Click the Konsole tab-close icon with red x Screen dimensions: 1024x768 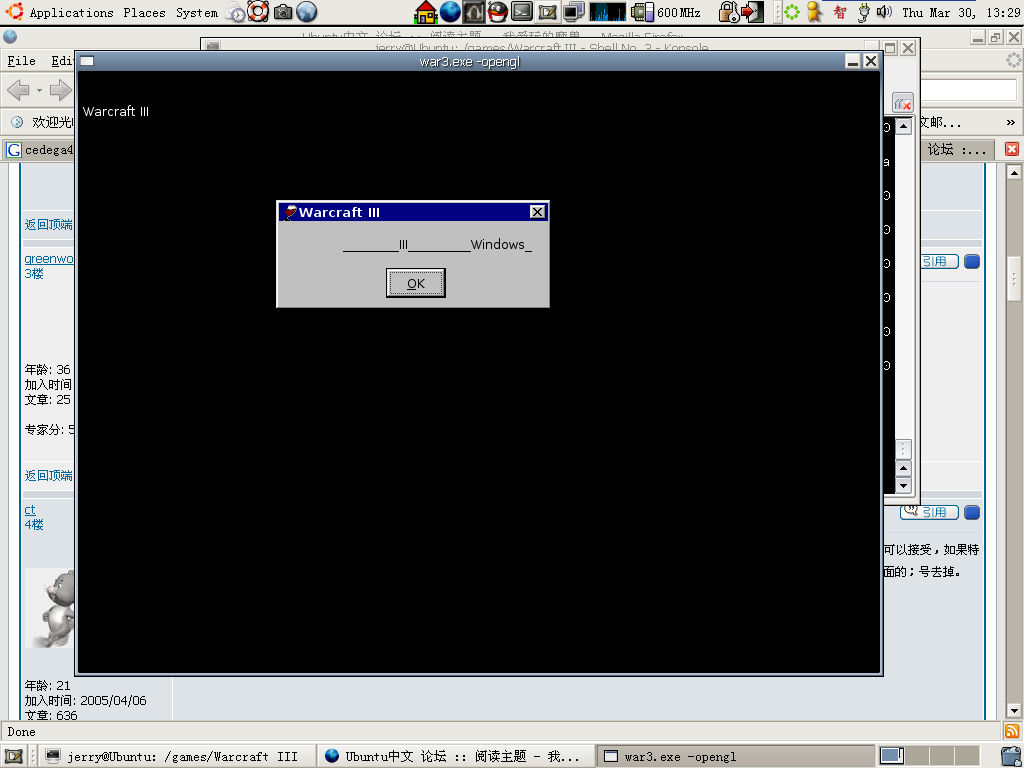click(x=903, y=103)
